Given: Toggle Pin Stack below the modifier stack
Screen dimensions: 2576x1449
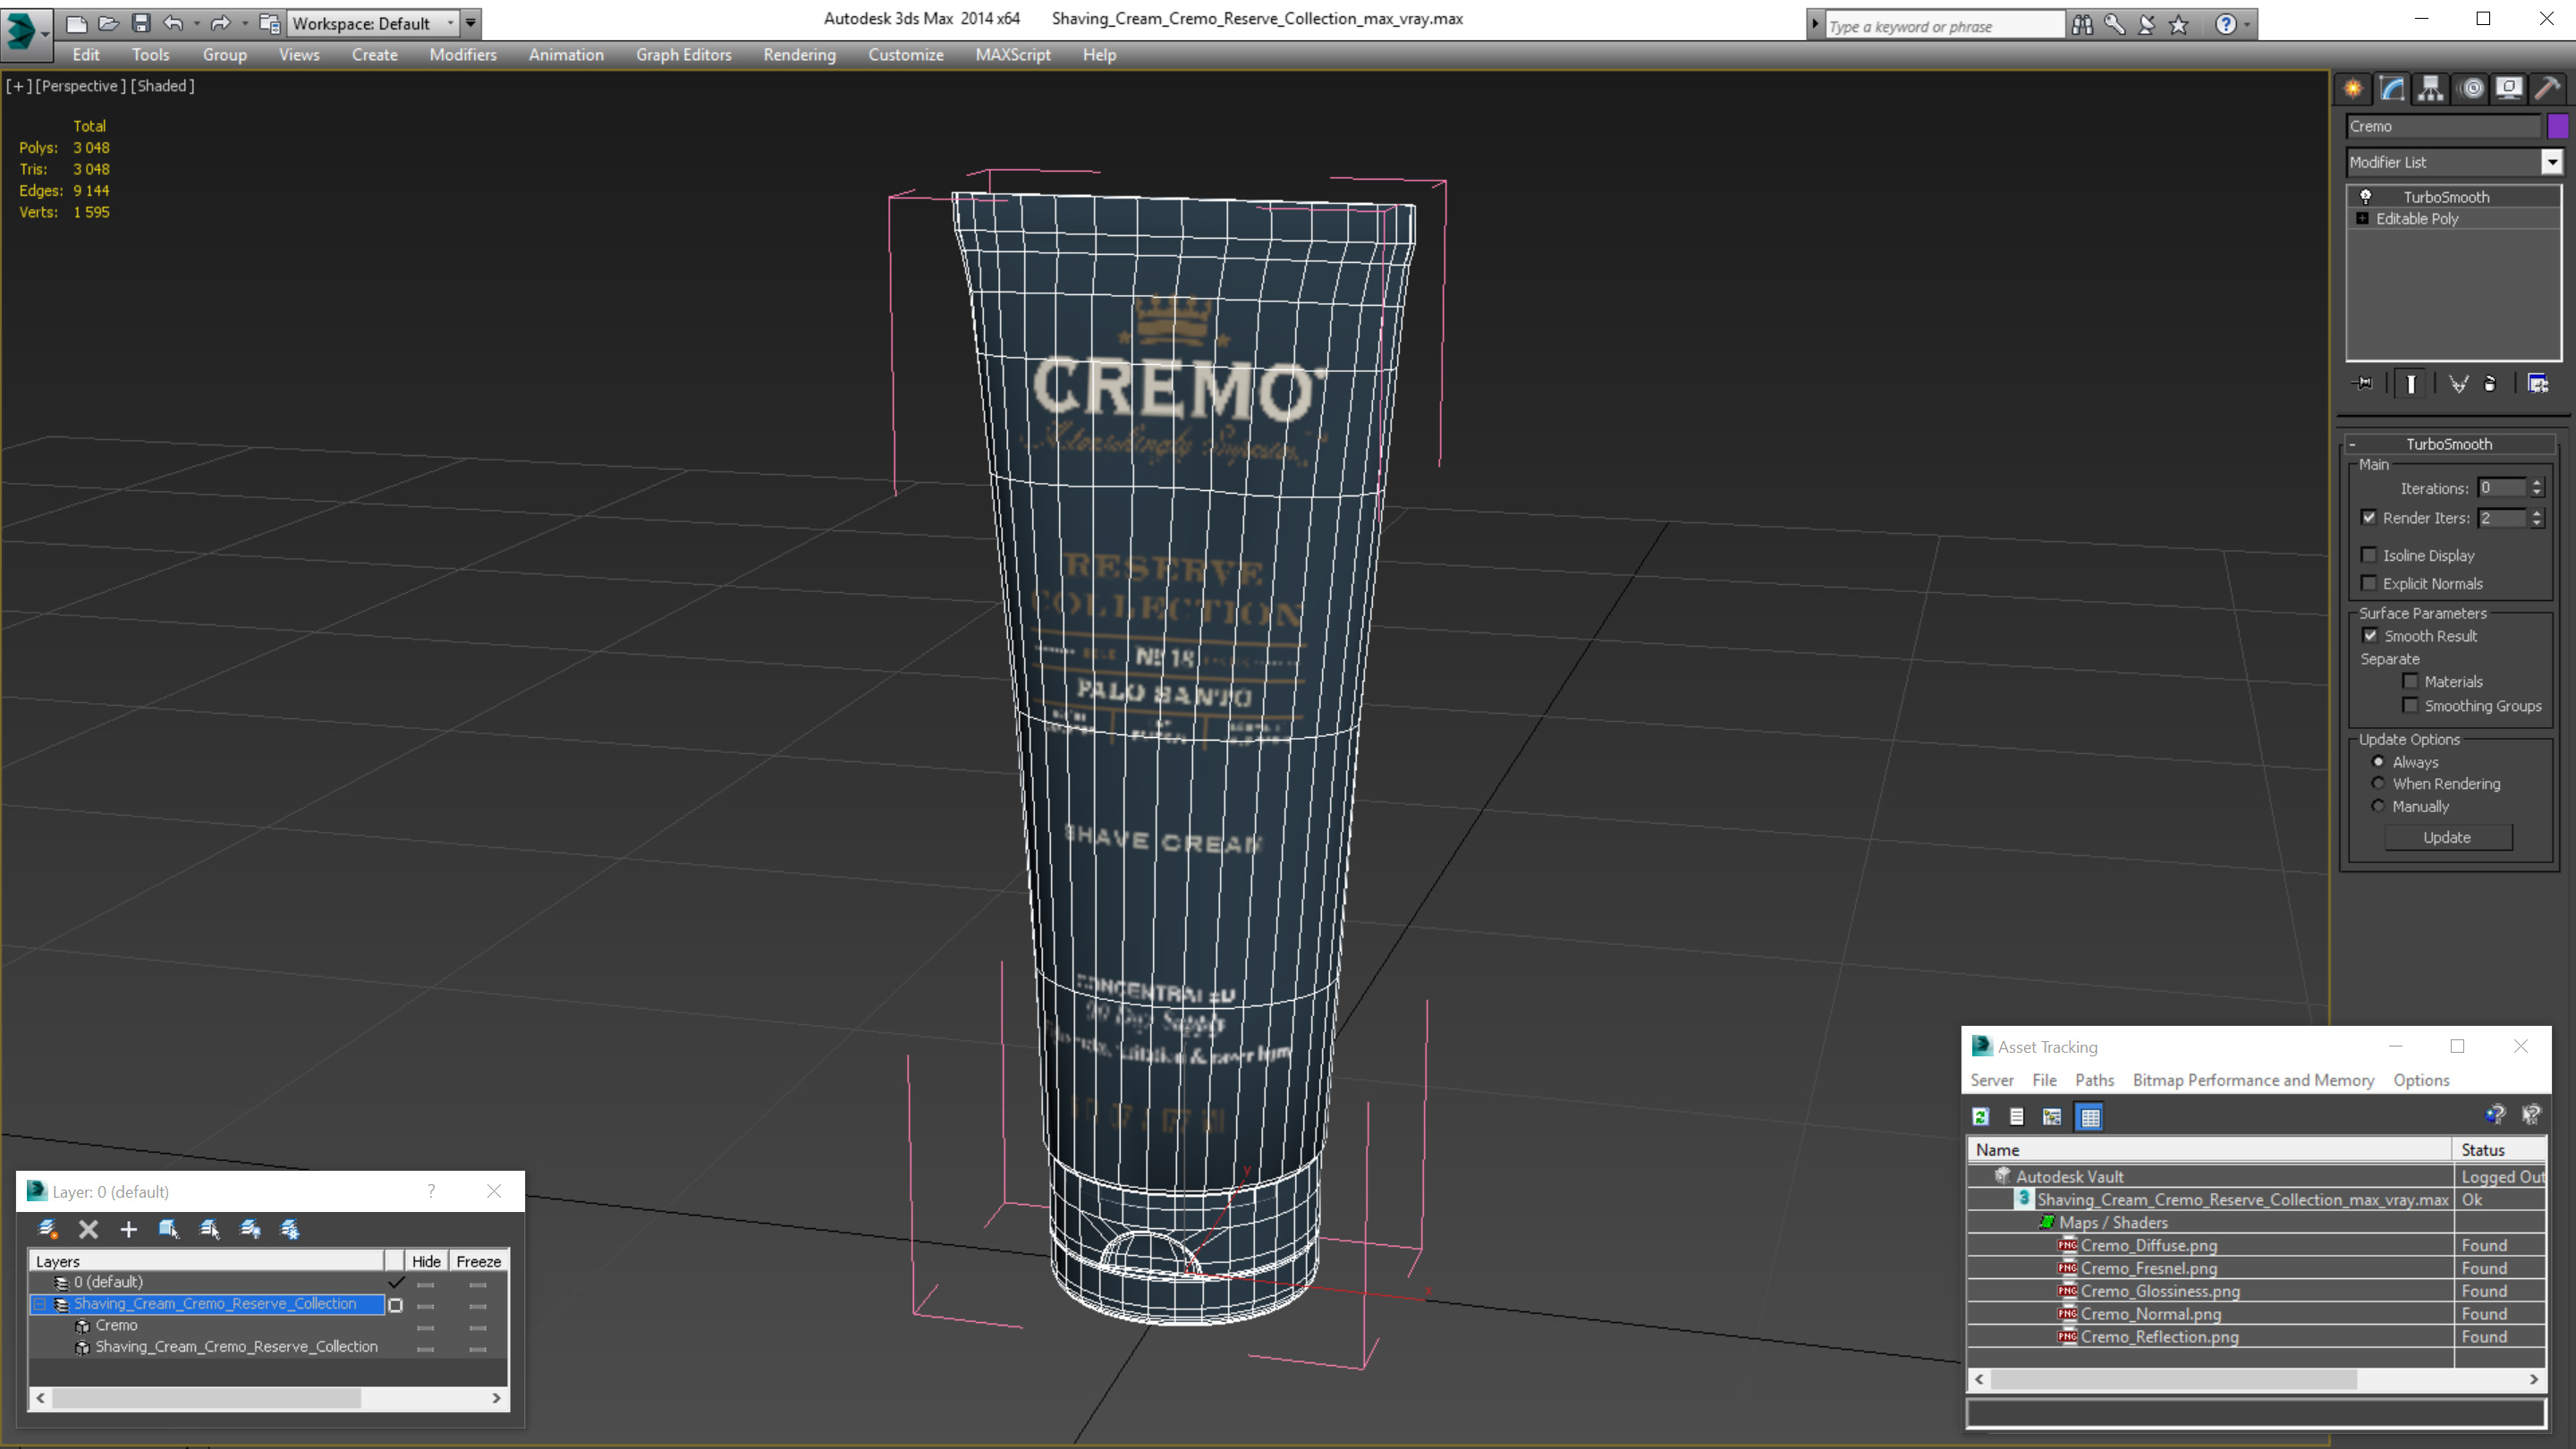Looking at the screenshot, I should [2363, 384].
